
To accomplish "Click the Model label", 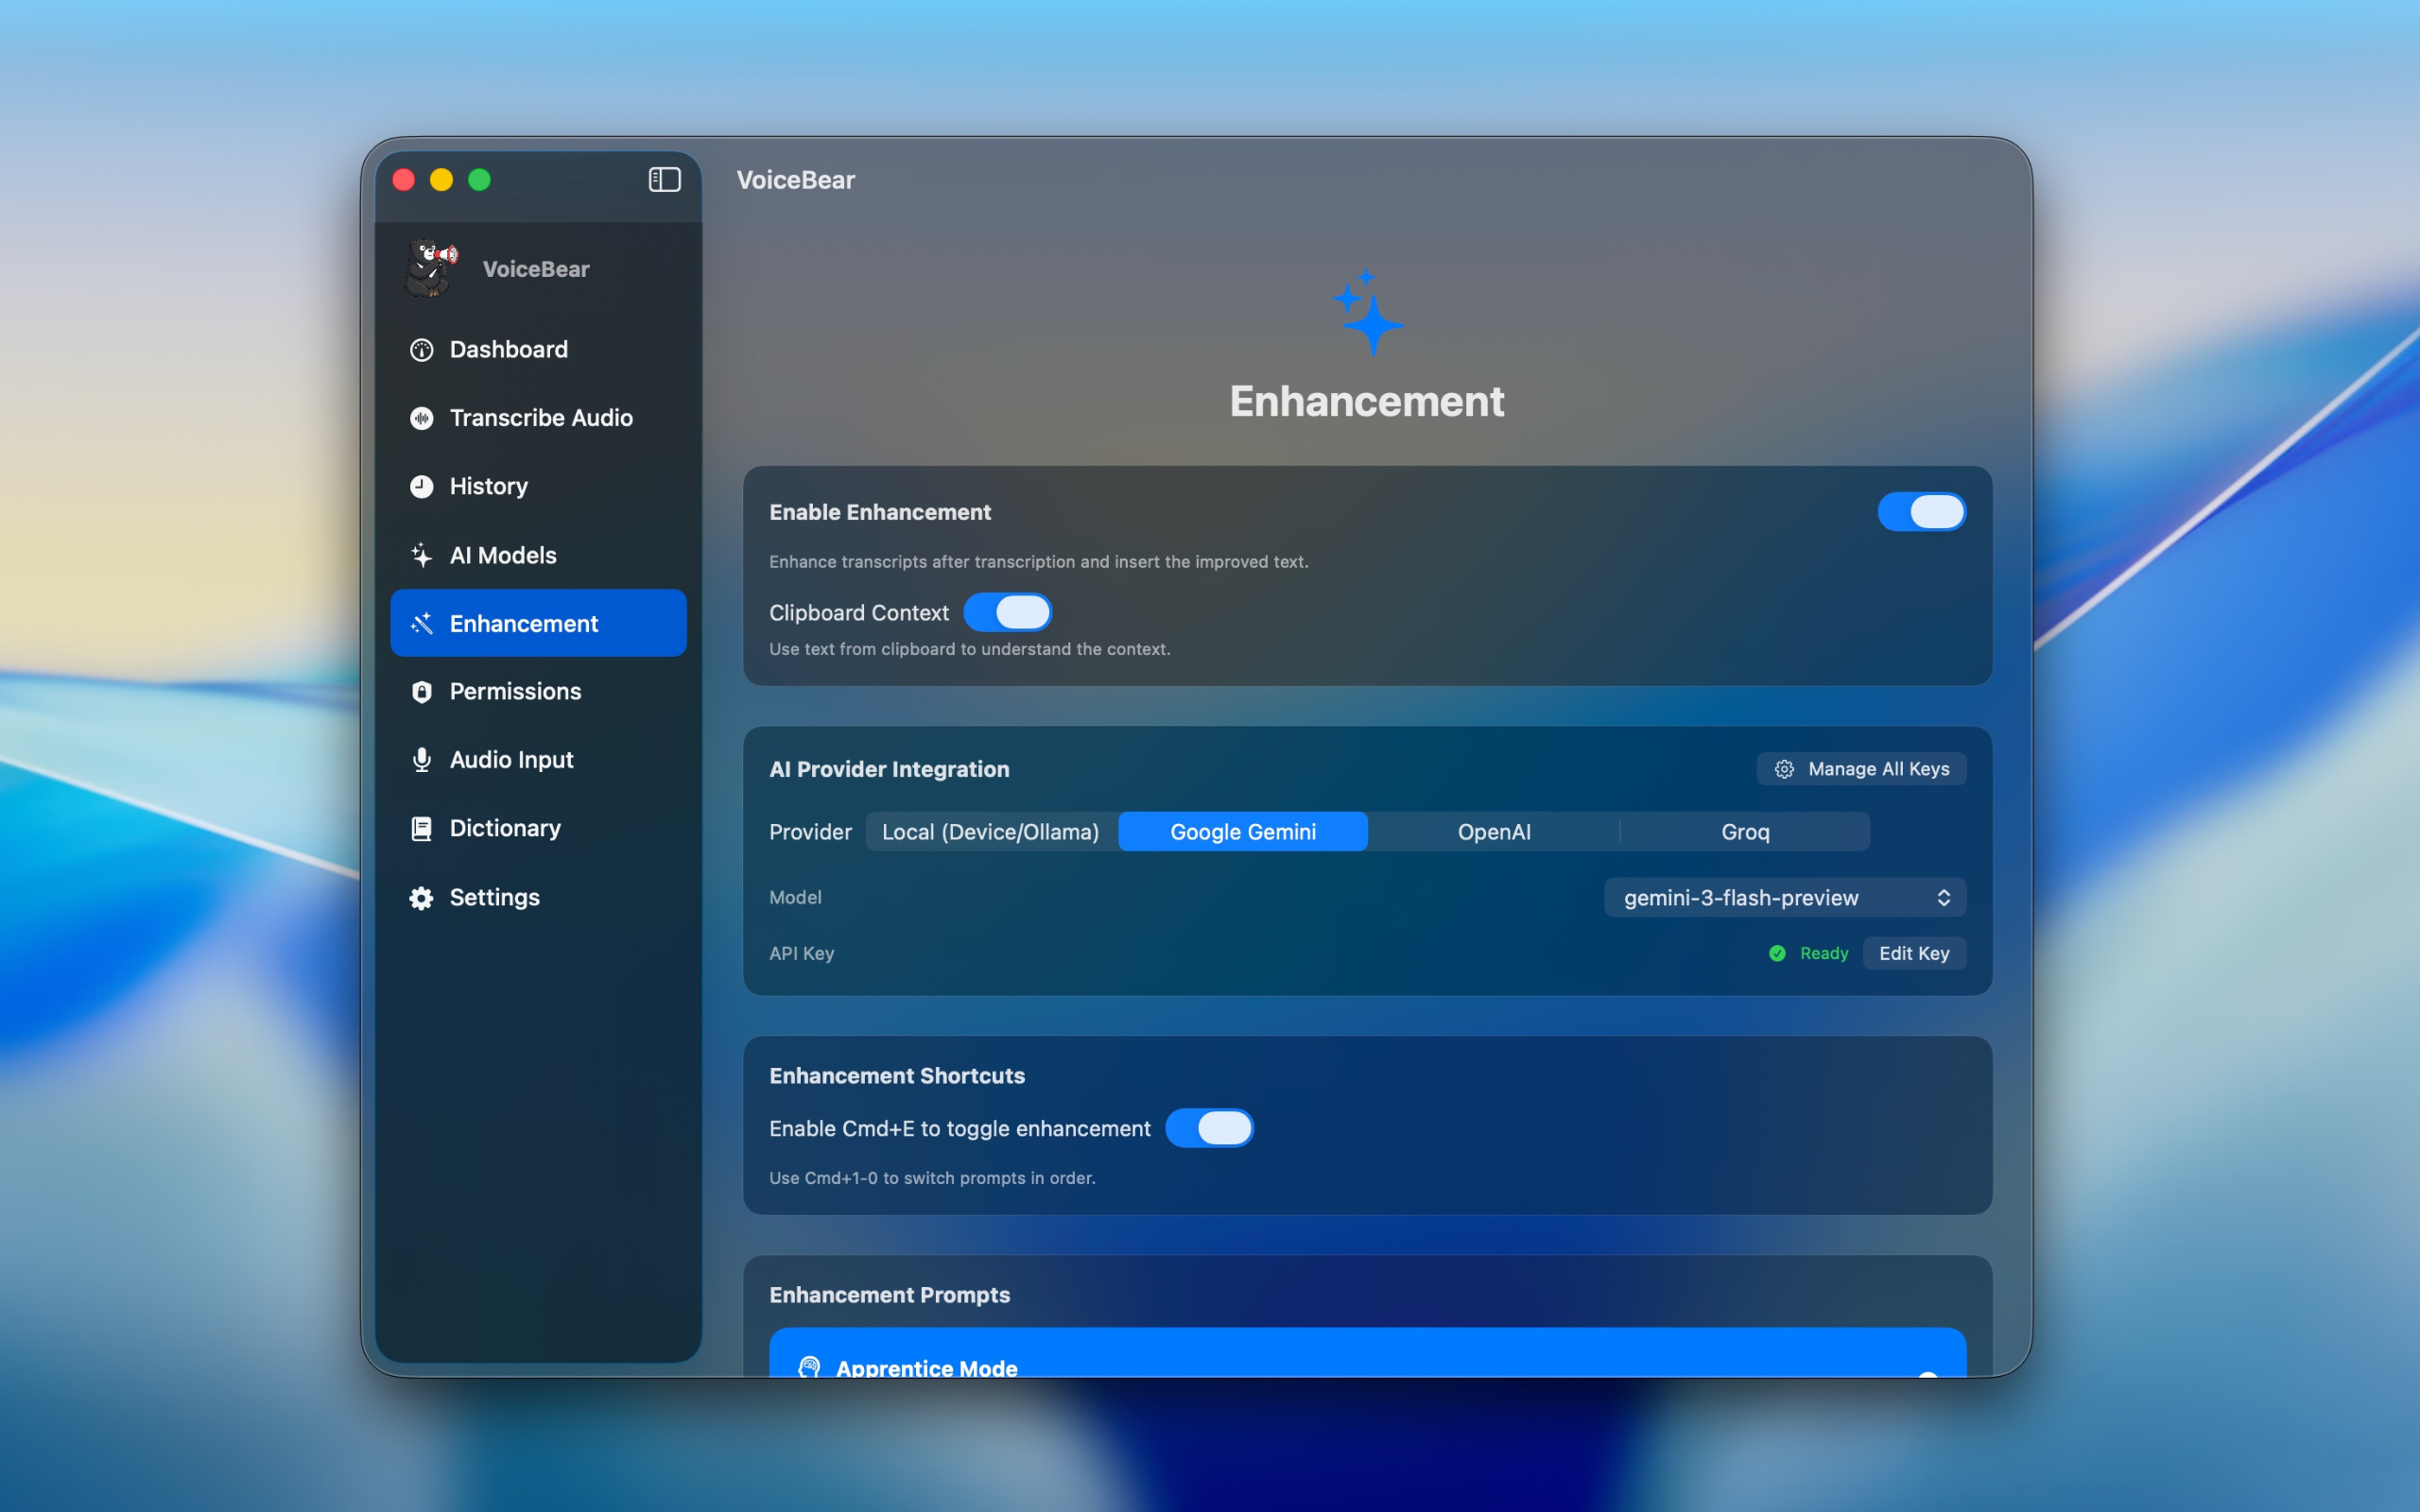I will pyautogui.click(x=795, y=898).
